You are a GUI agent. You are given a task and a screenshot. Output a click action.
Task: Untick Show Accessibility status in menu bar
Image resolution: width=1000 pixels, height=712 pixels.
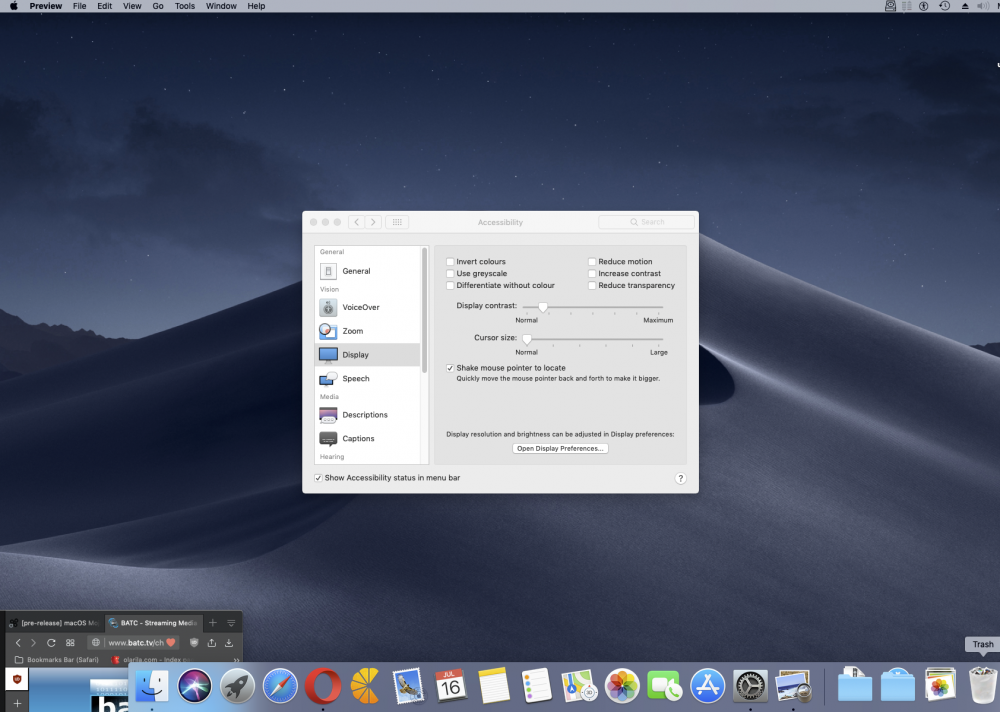[318, 478]
